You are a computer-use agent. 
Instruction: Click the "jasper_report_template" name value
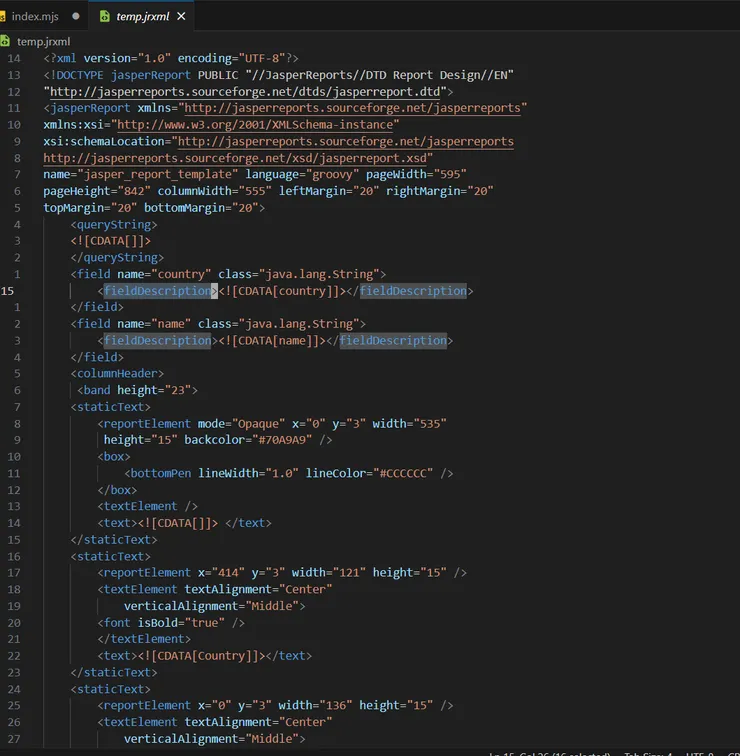[158, 175]
